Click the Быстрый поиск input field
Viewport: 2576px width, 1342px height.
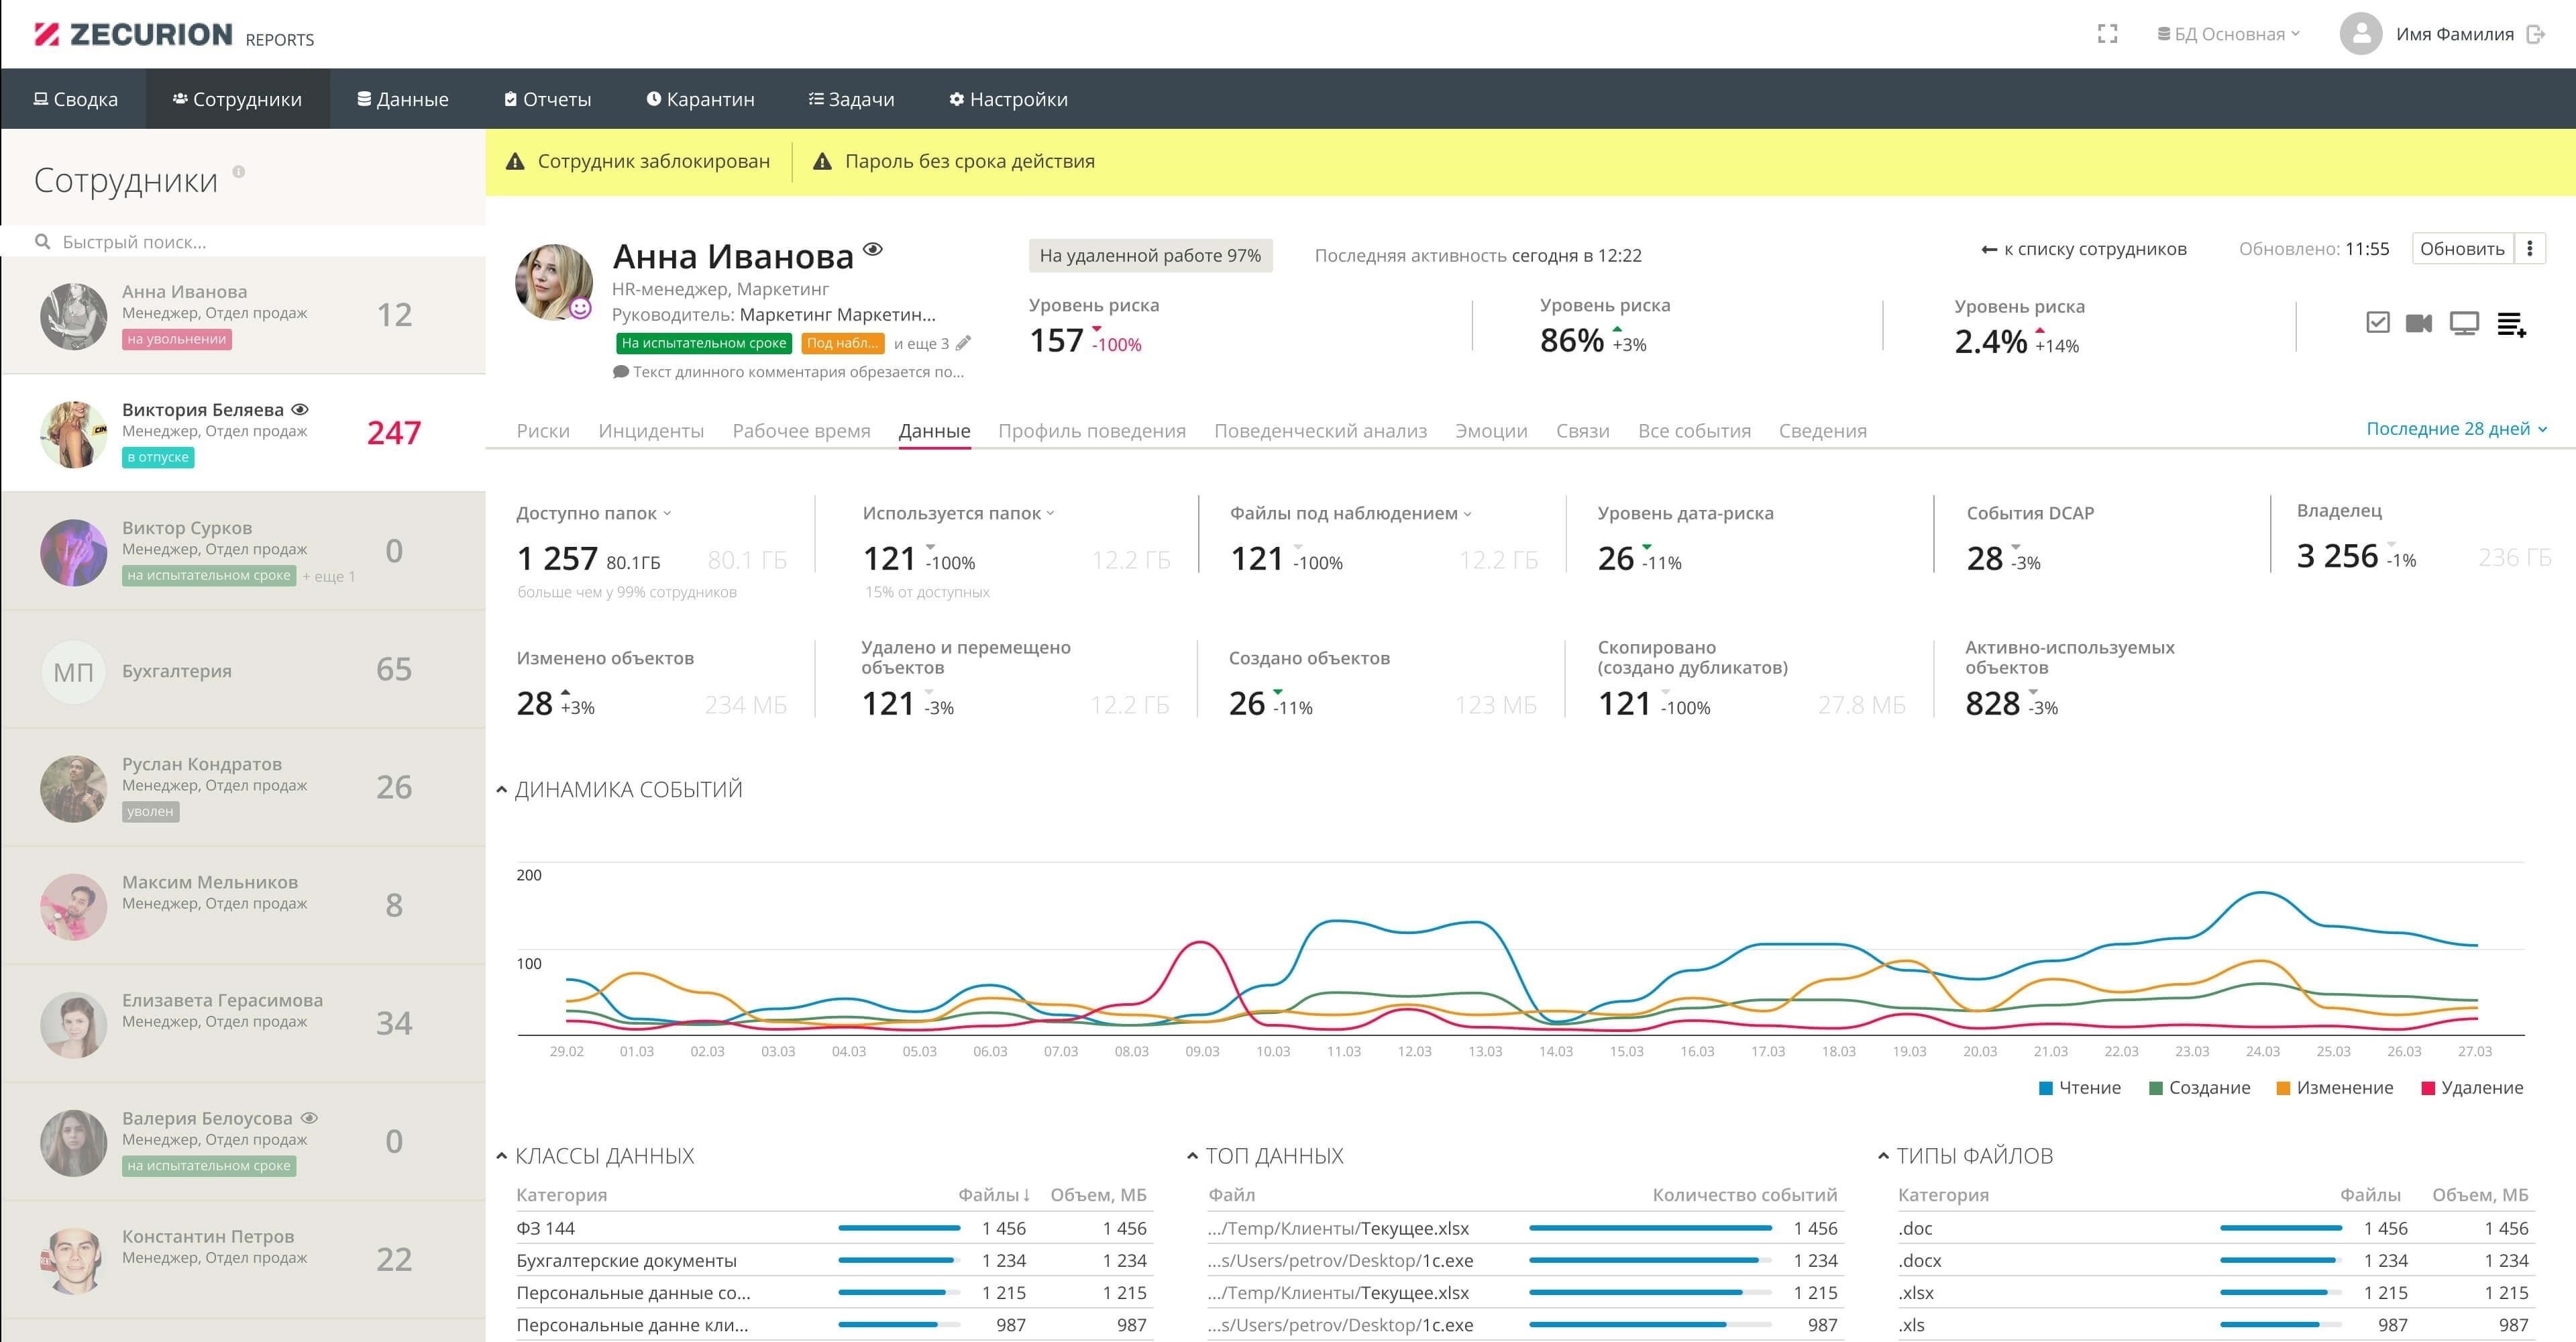coord(243,242)
